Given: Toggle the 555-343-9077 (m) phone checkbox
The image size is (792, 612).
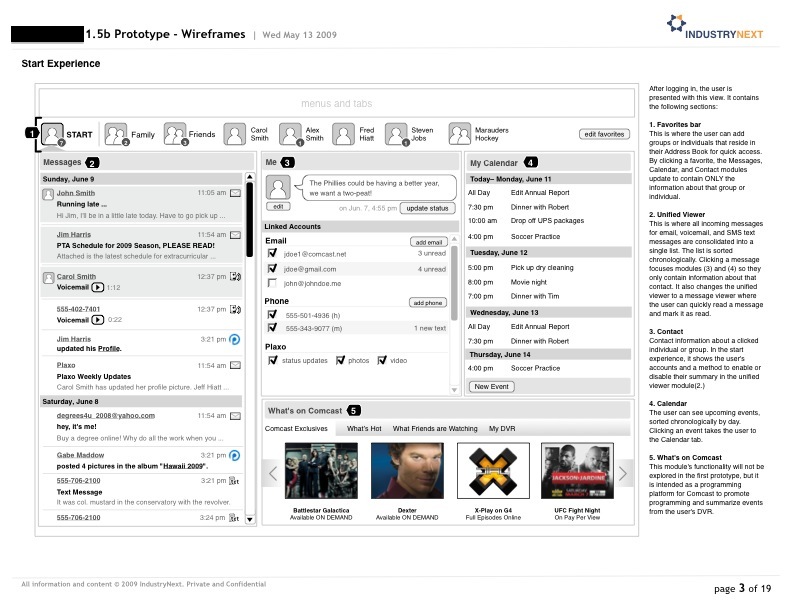Looking at the screenshot, I should click(272, 328).
